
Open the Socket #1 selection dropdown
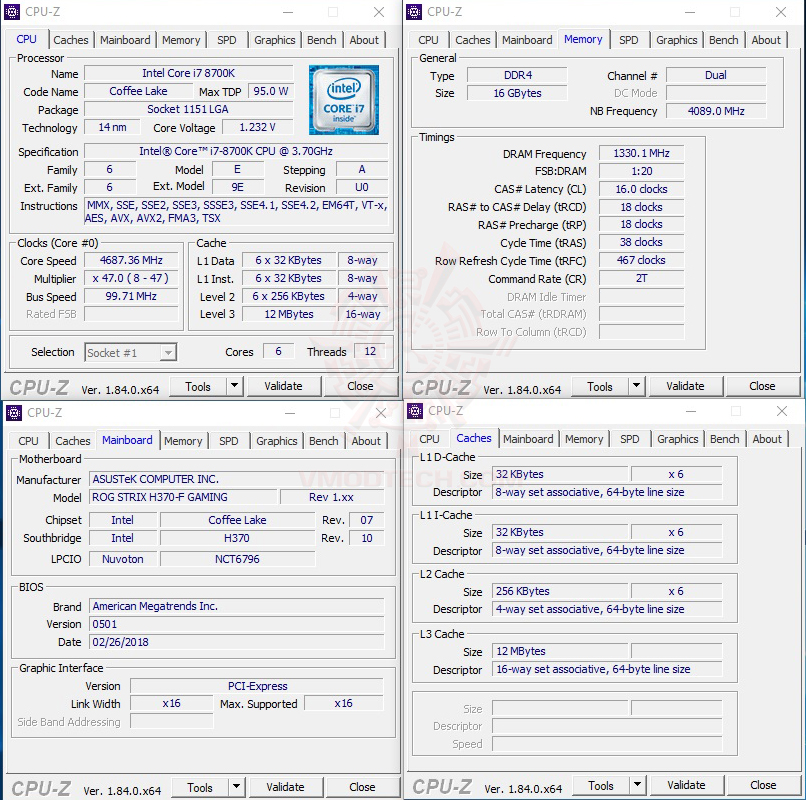131,352
